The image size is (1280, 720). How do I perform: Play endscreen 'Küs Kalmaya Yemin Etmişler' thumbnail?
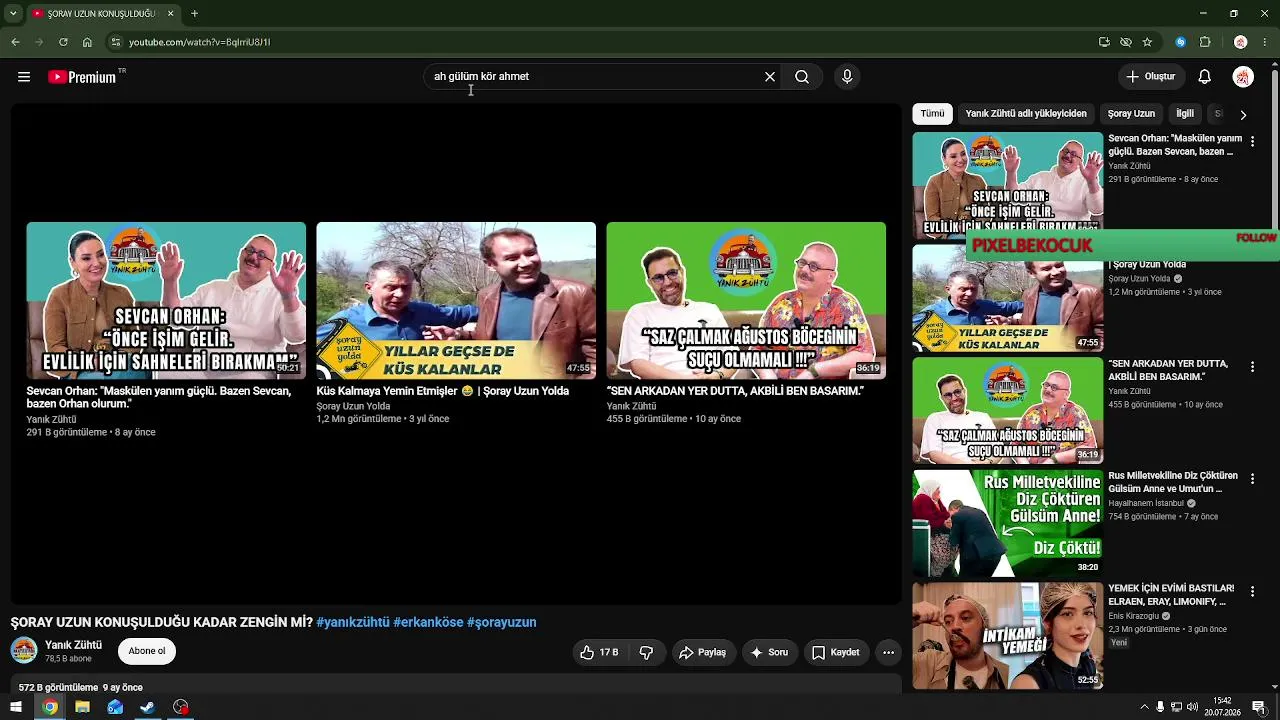(456, 300)
